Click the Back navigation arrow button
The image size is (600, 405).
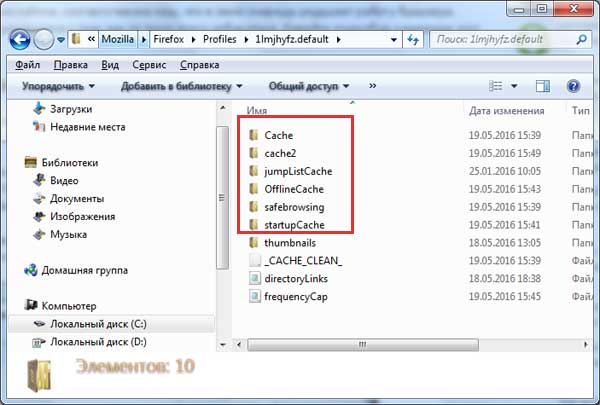click(20, 41)
